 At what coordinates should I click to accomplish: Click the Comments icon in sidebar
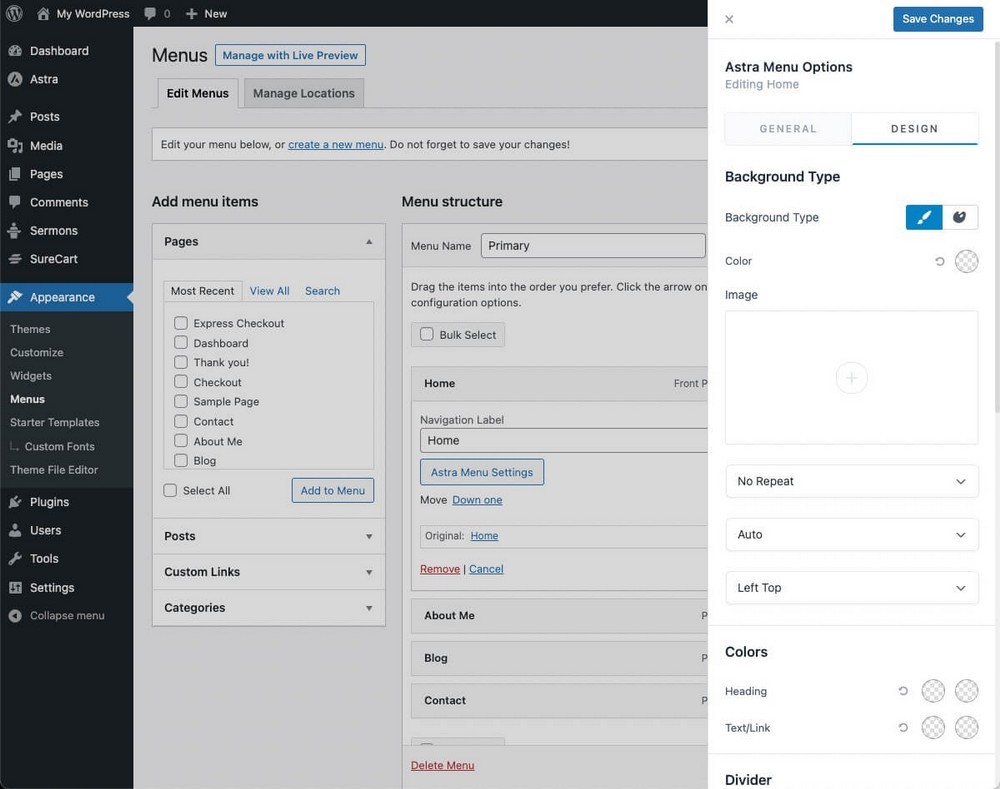pyautogui.click(x=15, y=202)
